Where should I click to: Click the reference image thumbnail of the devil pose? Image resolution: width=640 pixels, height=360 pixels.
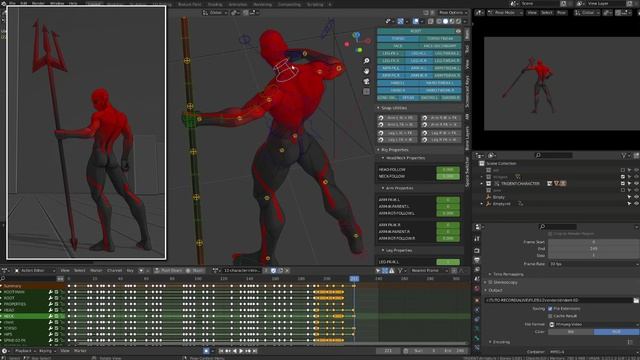point(86,133)
